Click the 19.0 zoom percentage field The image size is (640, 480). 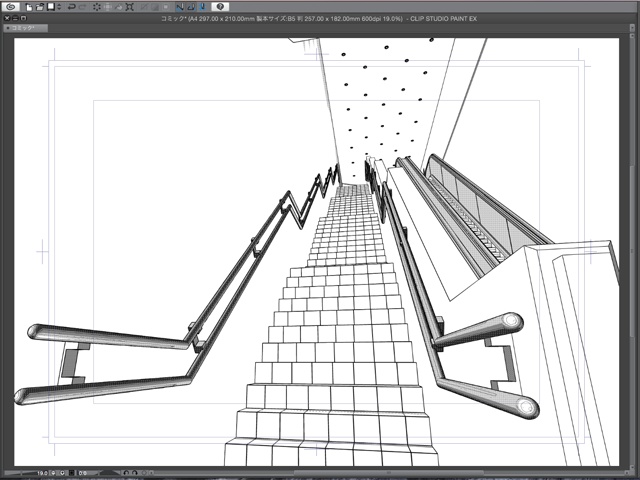(42, 473)
